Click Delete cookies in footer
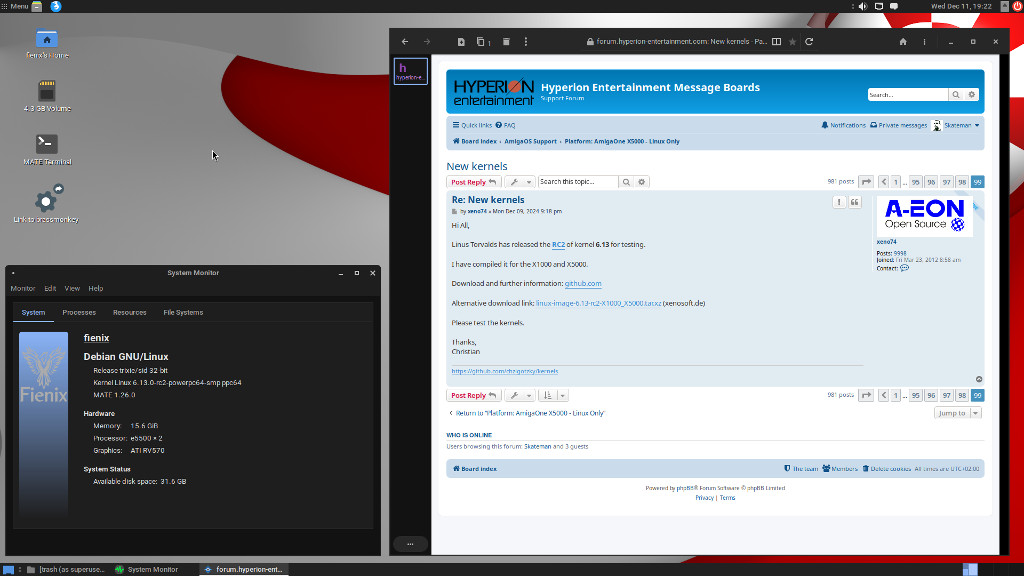This screenshot has height=576, width=1024. 886,469
